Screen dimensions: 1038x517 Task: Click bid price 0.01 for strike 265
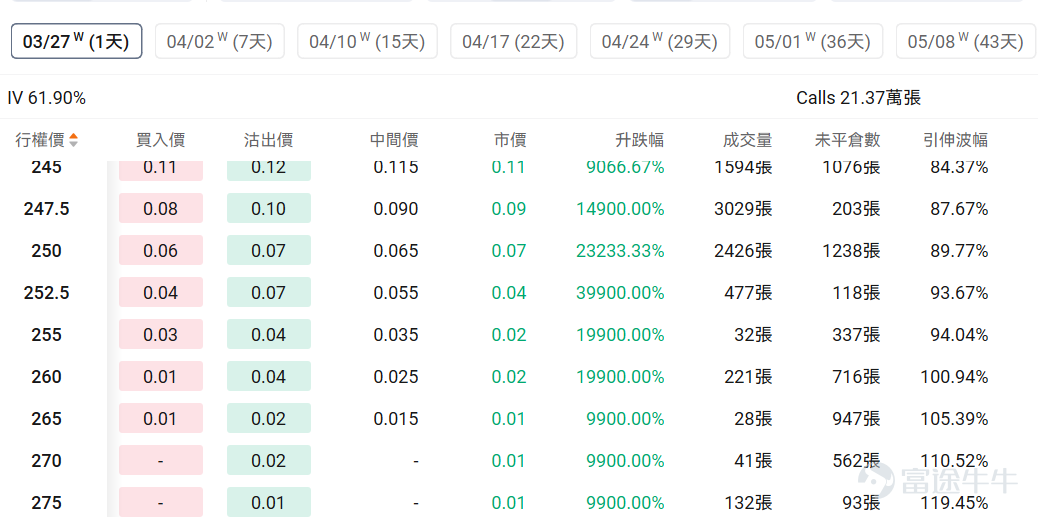pyautogui.click(x=161, y=419)
